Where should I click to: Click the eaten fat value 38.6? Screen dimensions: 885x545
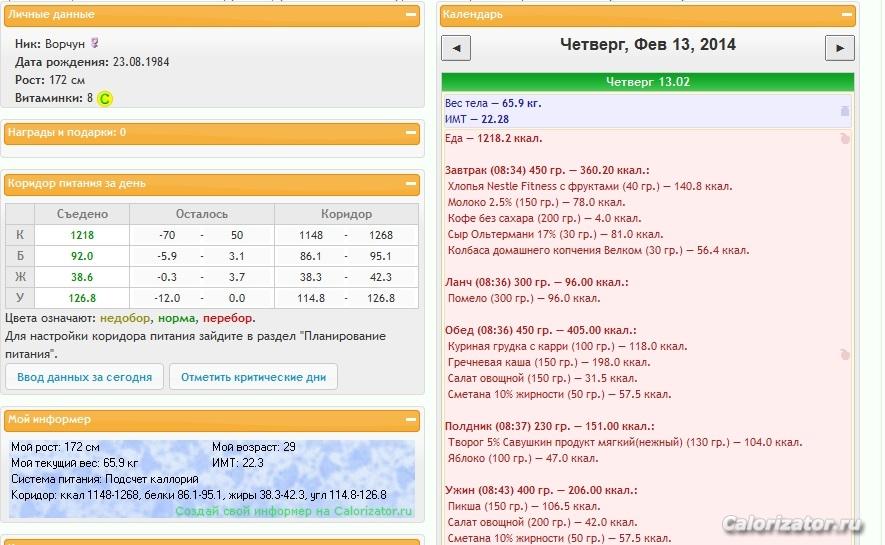tap(82, 277)
